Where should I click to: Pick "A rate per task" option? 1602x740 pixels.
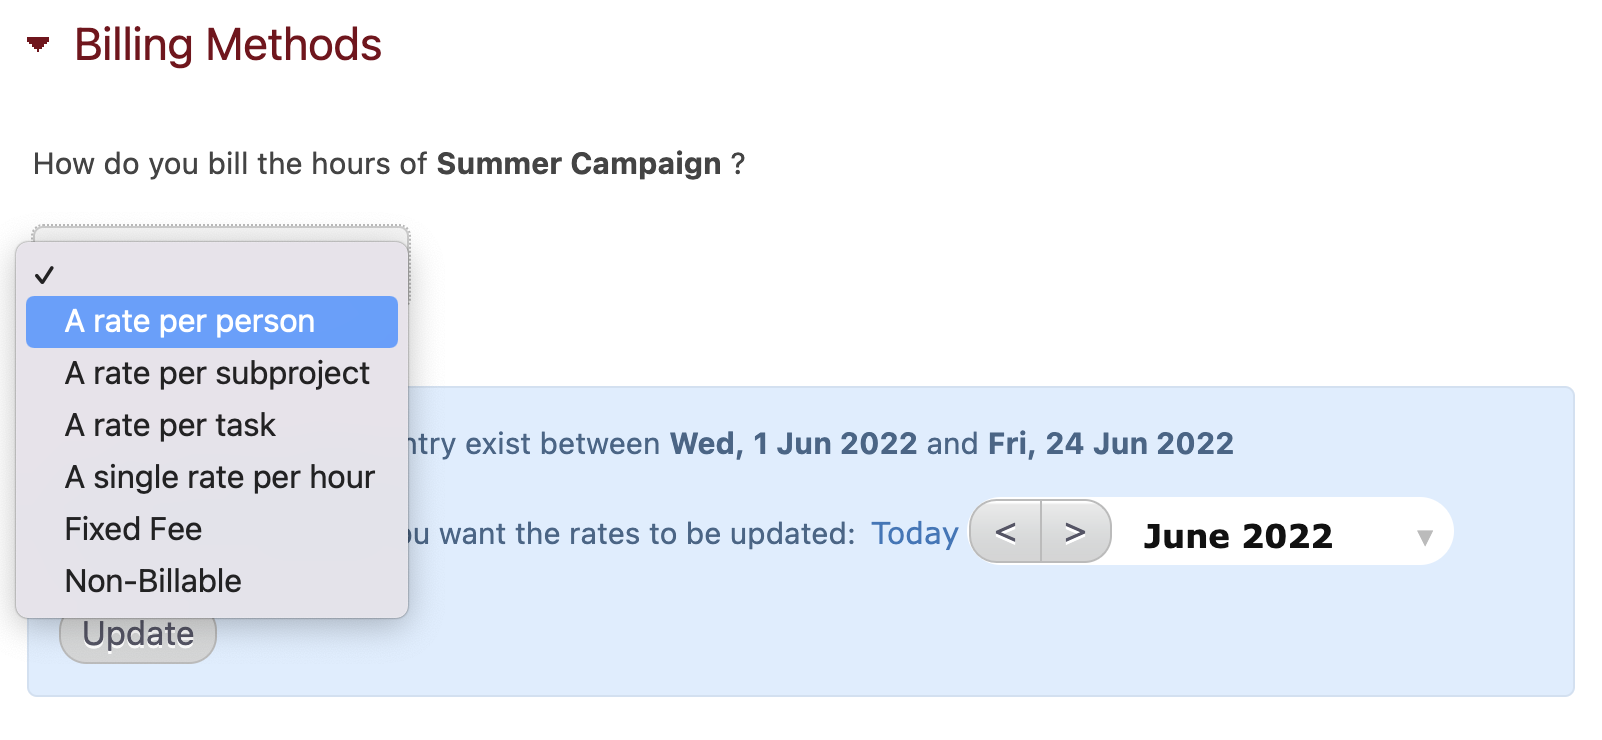pyautogui.click(x=170, y=425)
